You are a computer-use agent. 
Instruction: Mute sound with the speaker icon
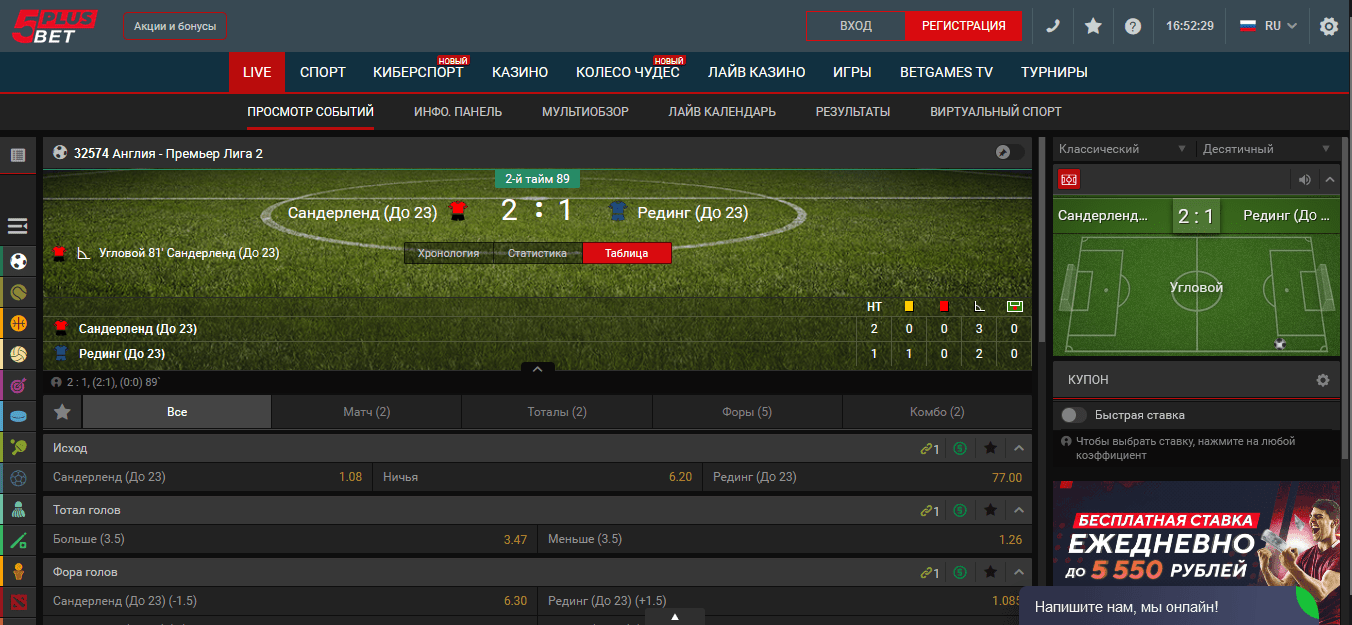click(1304, 180)
